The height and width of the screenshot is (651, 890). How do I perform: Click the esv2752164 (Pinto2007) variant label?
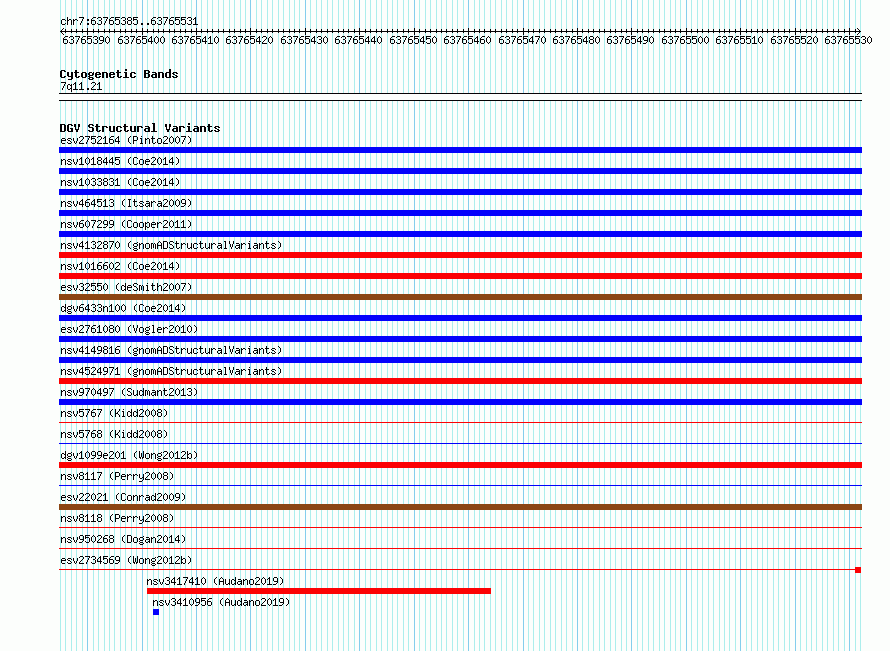coord(126,140)
